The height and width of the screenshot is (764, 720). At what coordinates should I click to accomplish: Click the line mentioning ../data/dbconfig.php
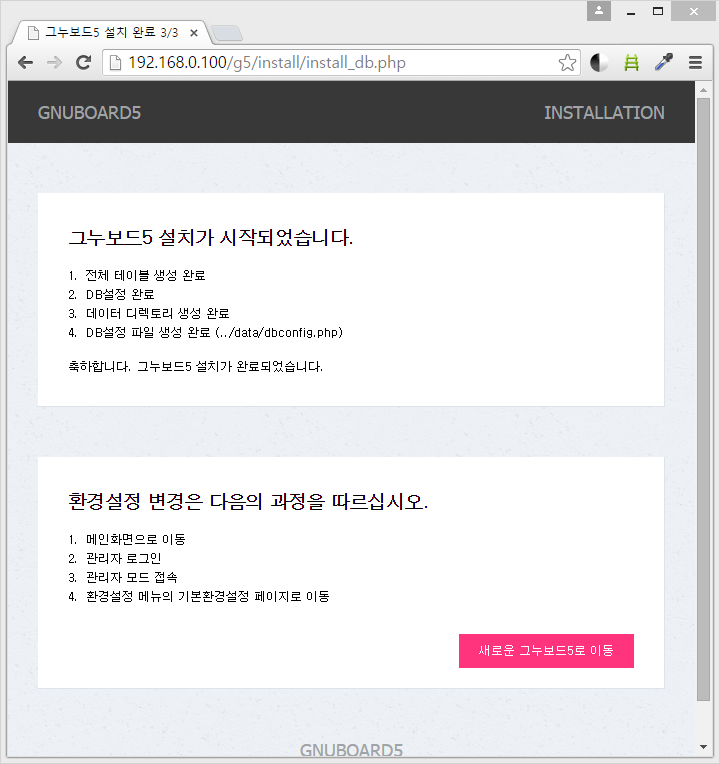tap(214, 332)
